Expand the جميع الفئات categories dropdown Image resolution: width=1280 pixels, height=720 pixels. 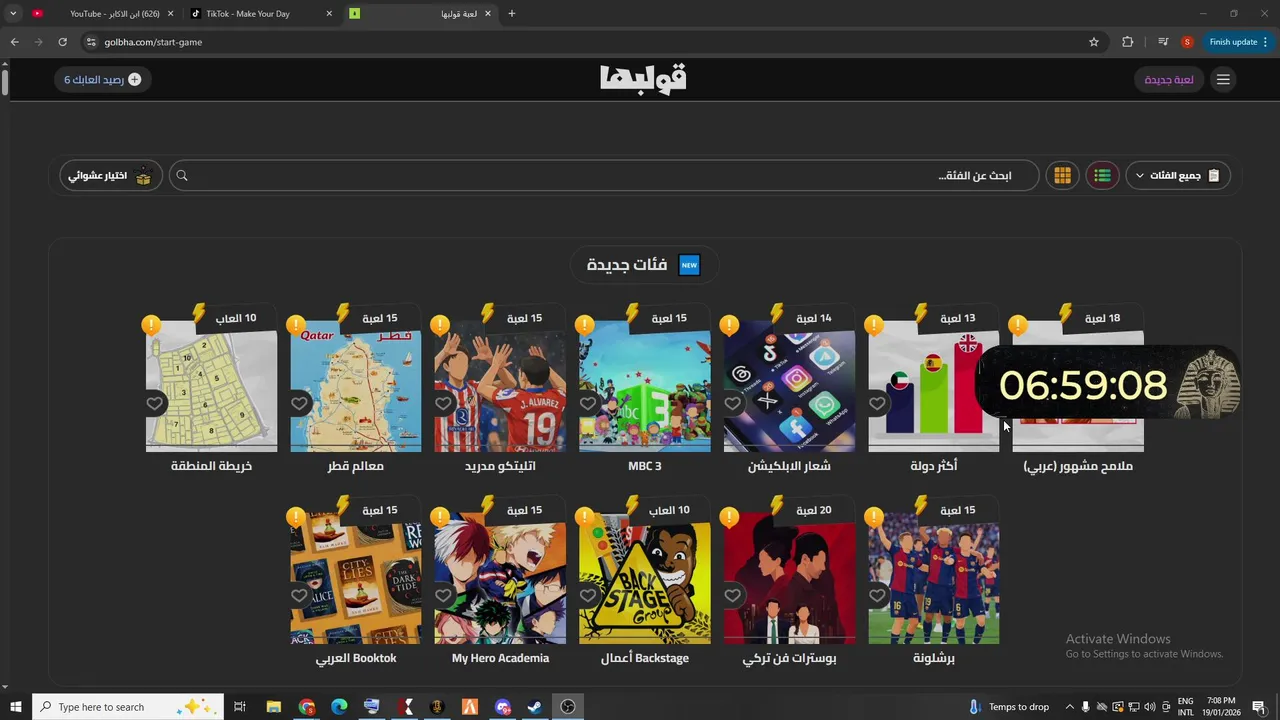[1178, 176]
